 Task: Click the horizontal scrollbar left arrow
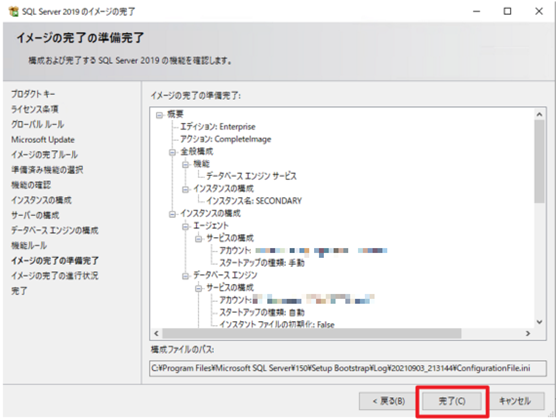click(x=156, y=334)
